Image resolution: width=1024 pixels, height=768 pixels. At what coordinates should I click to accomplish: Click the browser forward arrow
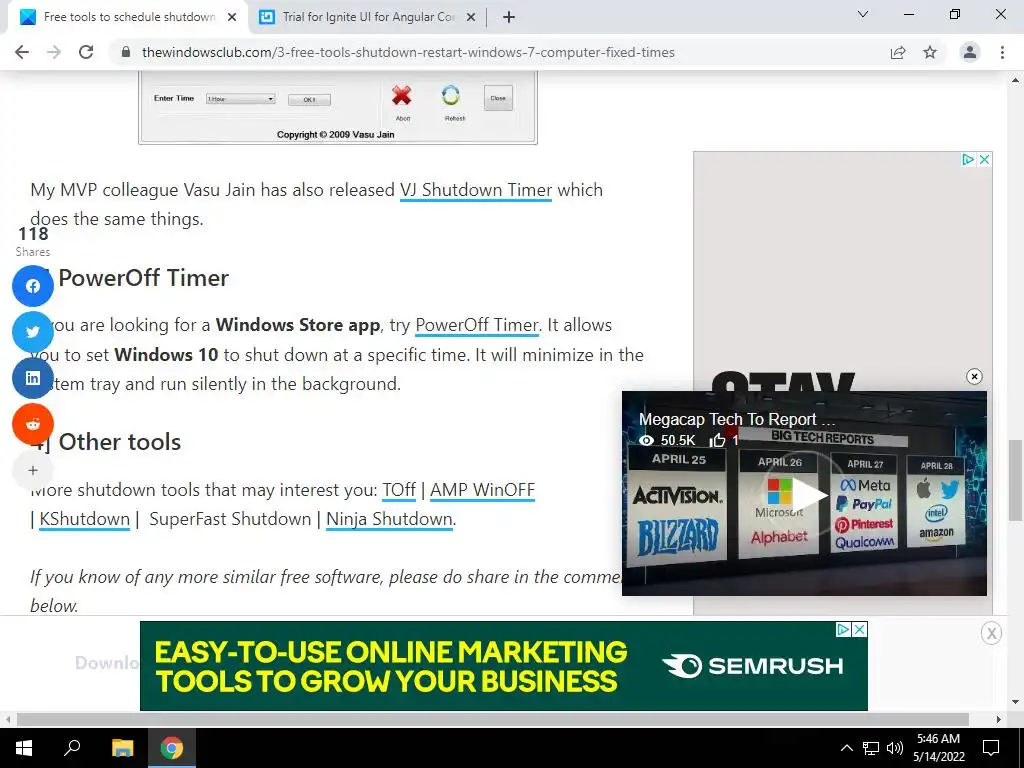(54, 52)
